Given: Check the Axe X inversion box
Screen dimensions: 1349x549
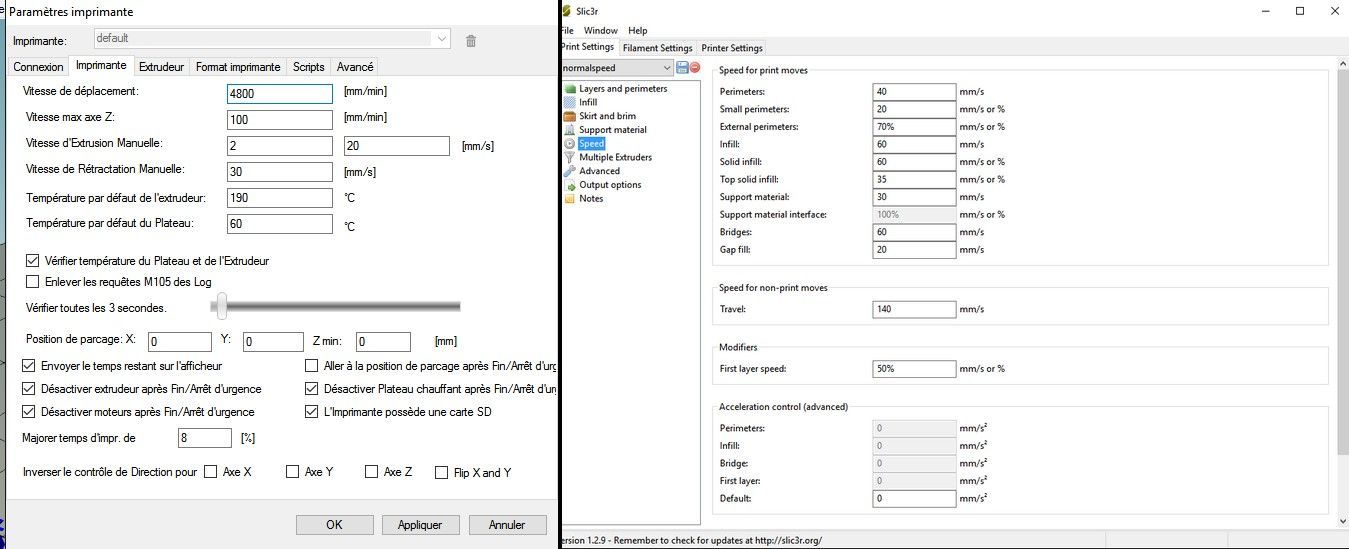Looking at the screenshot, I should tap(210, 472).
